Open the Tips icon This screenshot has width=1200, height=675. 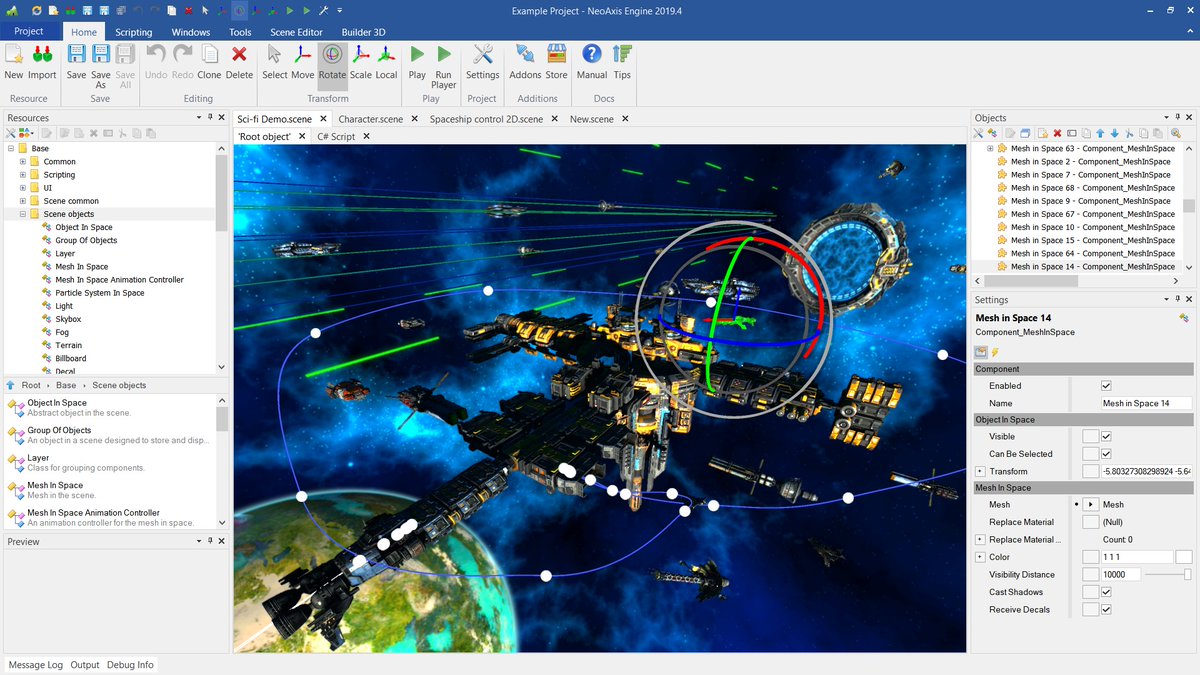[622, 55]
